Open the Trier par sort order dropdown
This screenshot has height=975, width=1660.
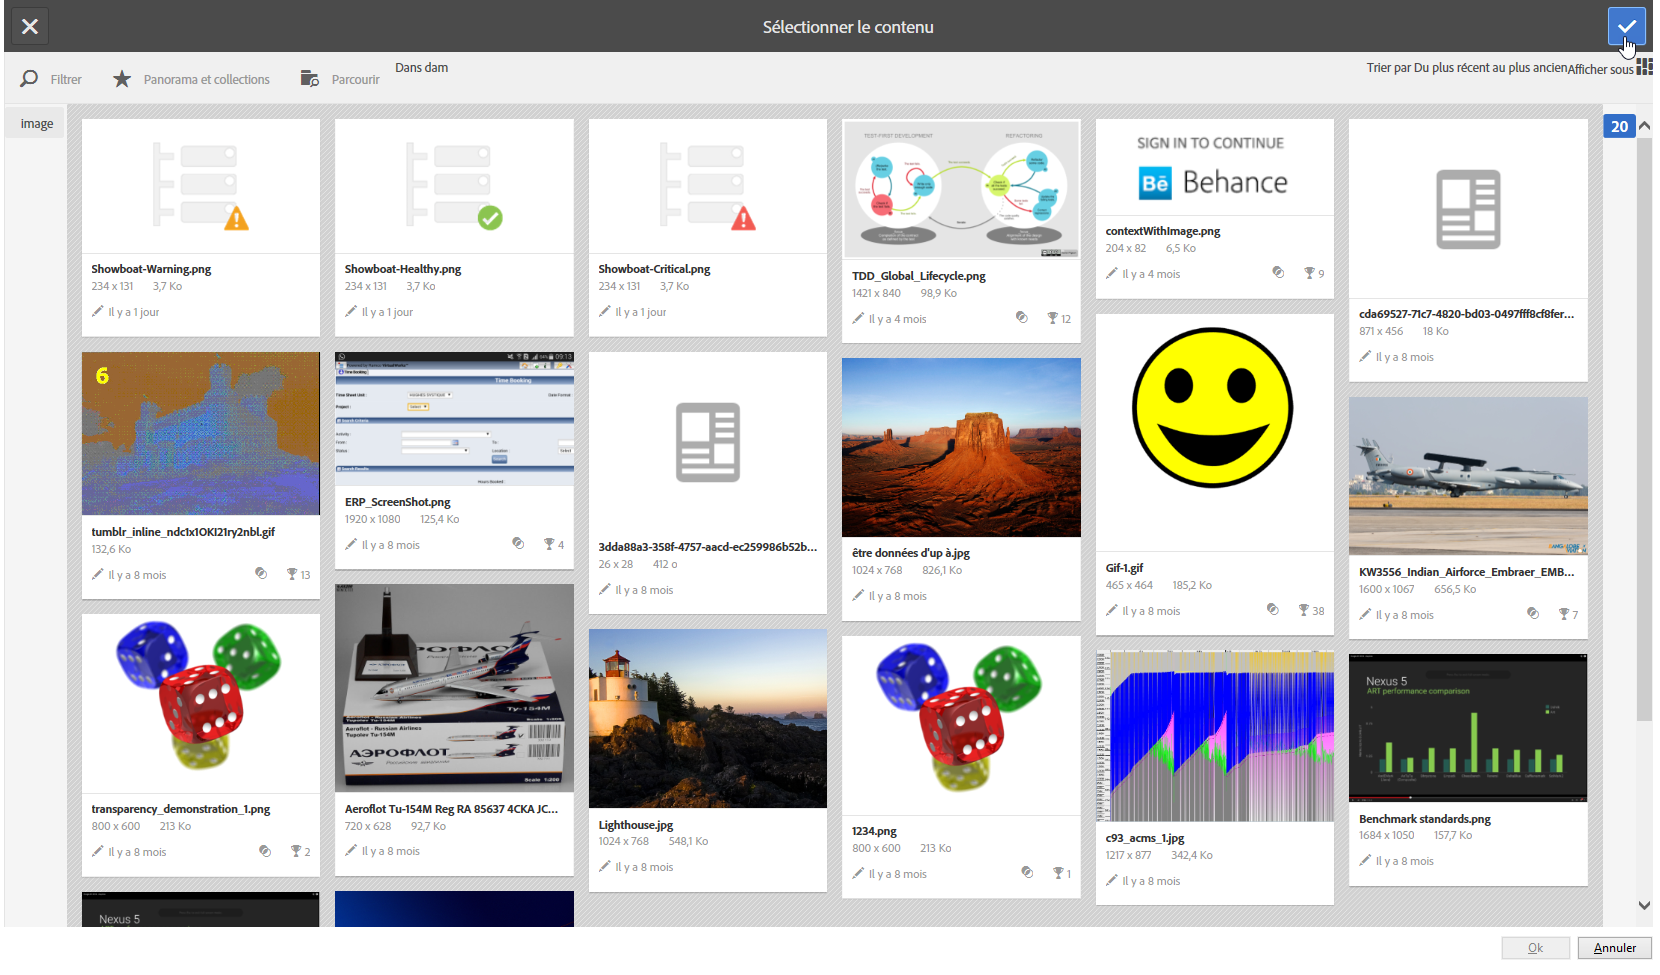coord(1467,68)
